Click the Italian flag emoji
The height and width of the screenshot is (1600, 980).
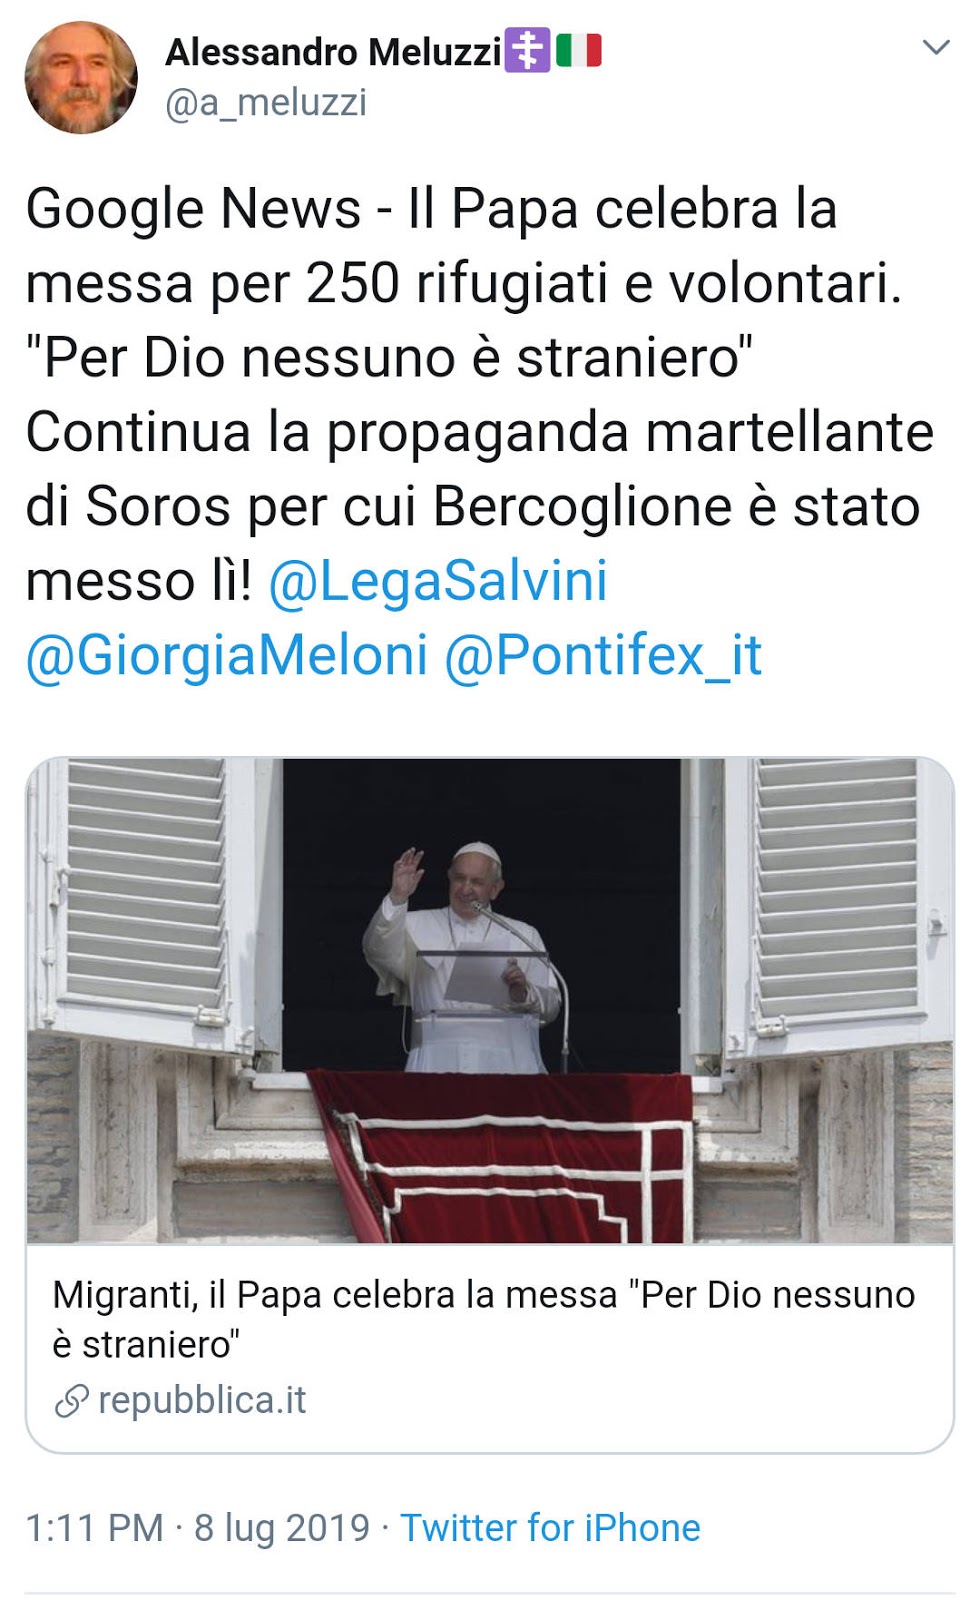click(x=578, y=50)
